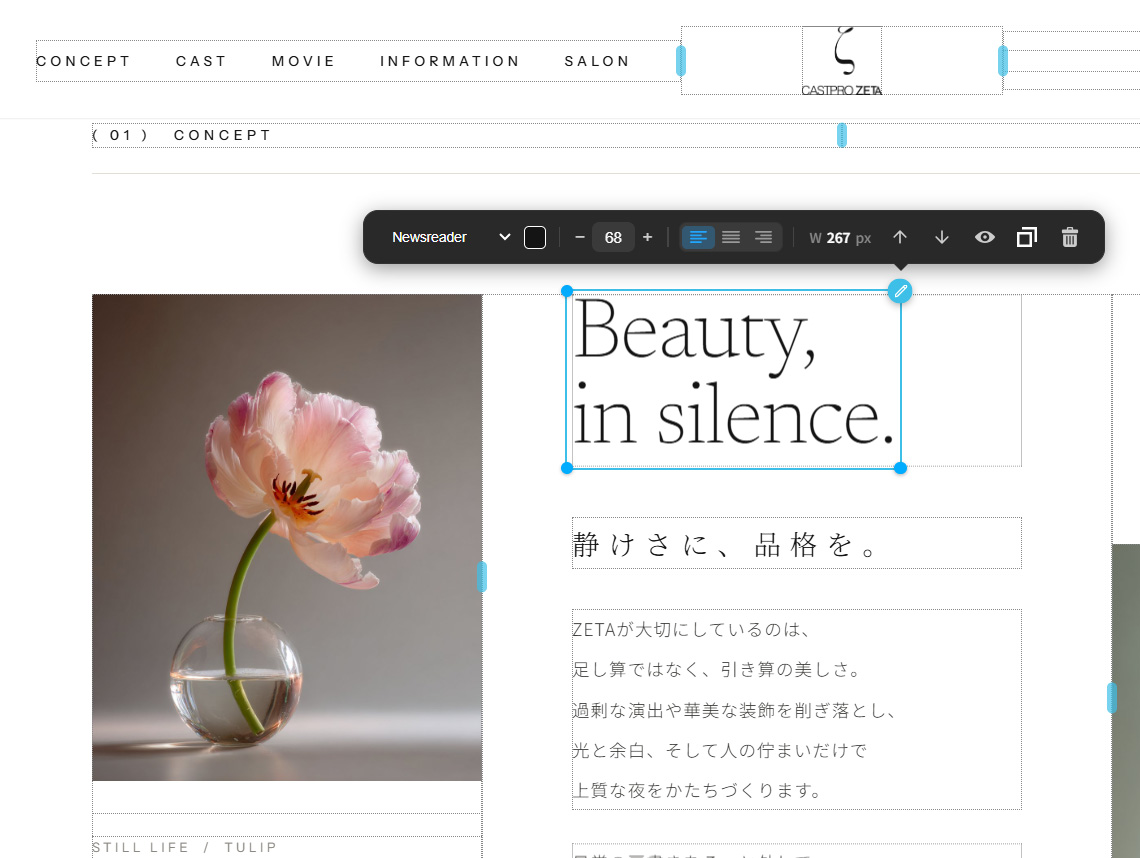
Task: Select the tulip still life image
Action: [x=287, y=537]
